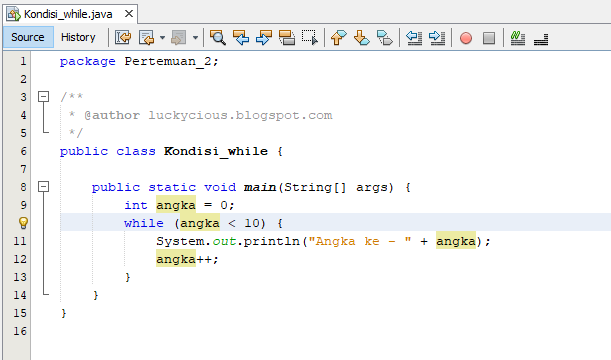The image size is (611, 360).
Task: Click 'String[]' parameter type
Action: pyautogui.click(x=315, y=187)
